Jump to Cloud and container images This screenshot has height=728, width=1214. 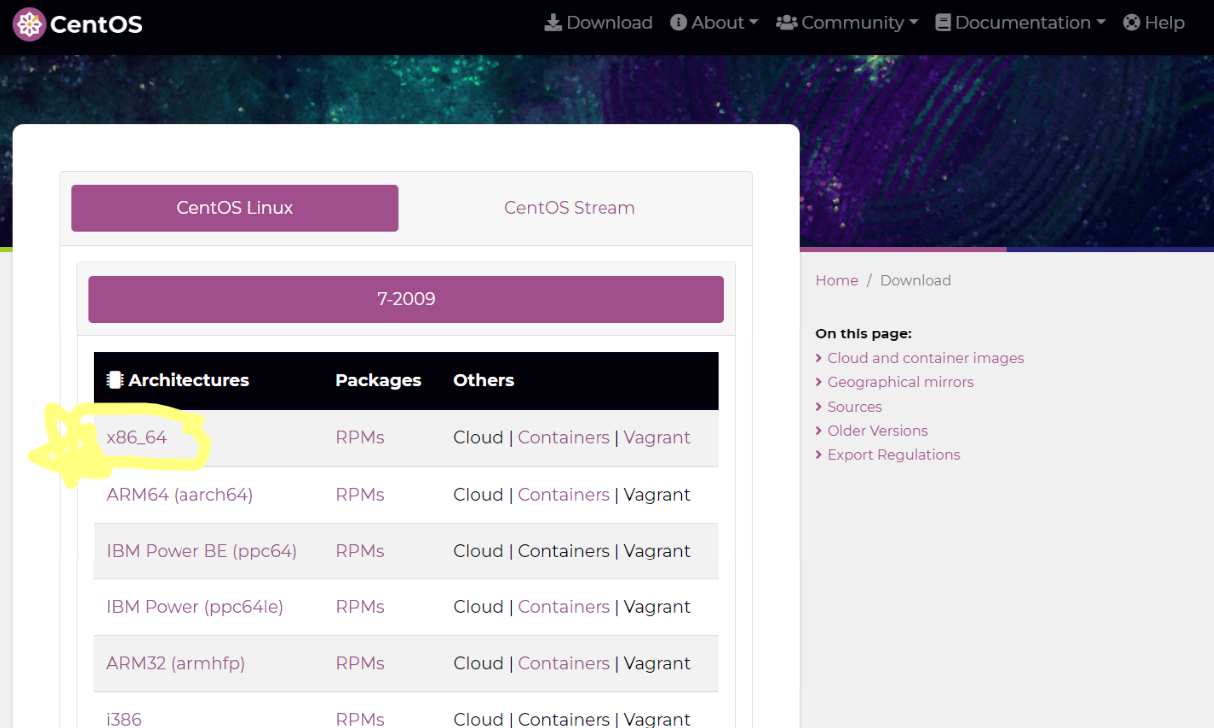pos(926,358)
